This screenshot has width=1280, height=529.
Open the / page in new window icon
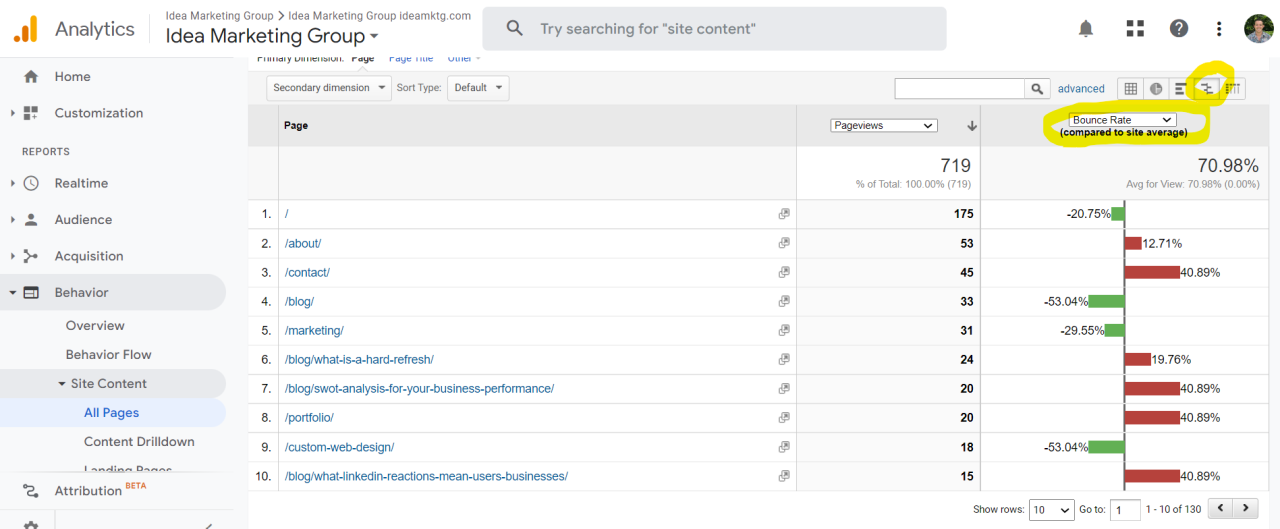click(784, 214)
